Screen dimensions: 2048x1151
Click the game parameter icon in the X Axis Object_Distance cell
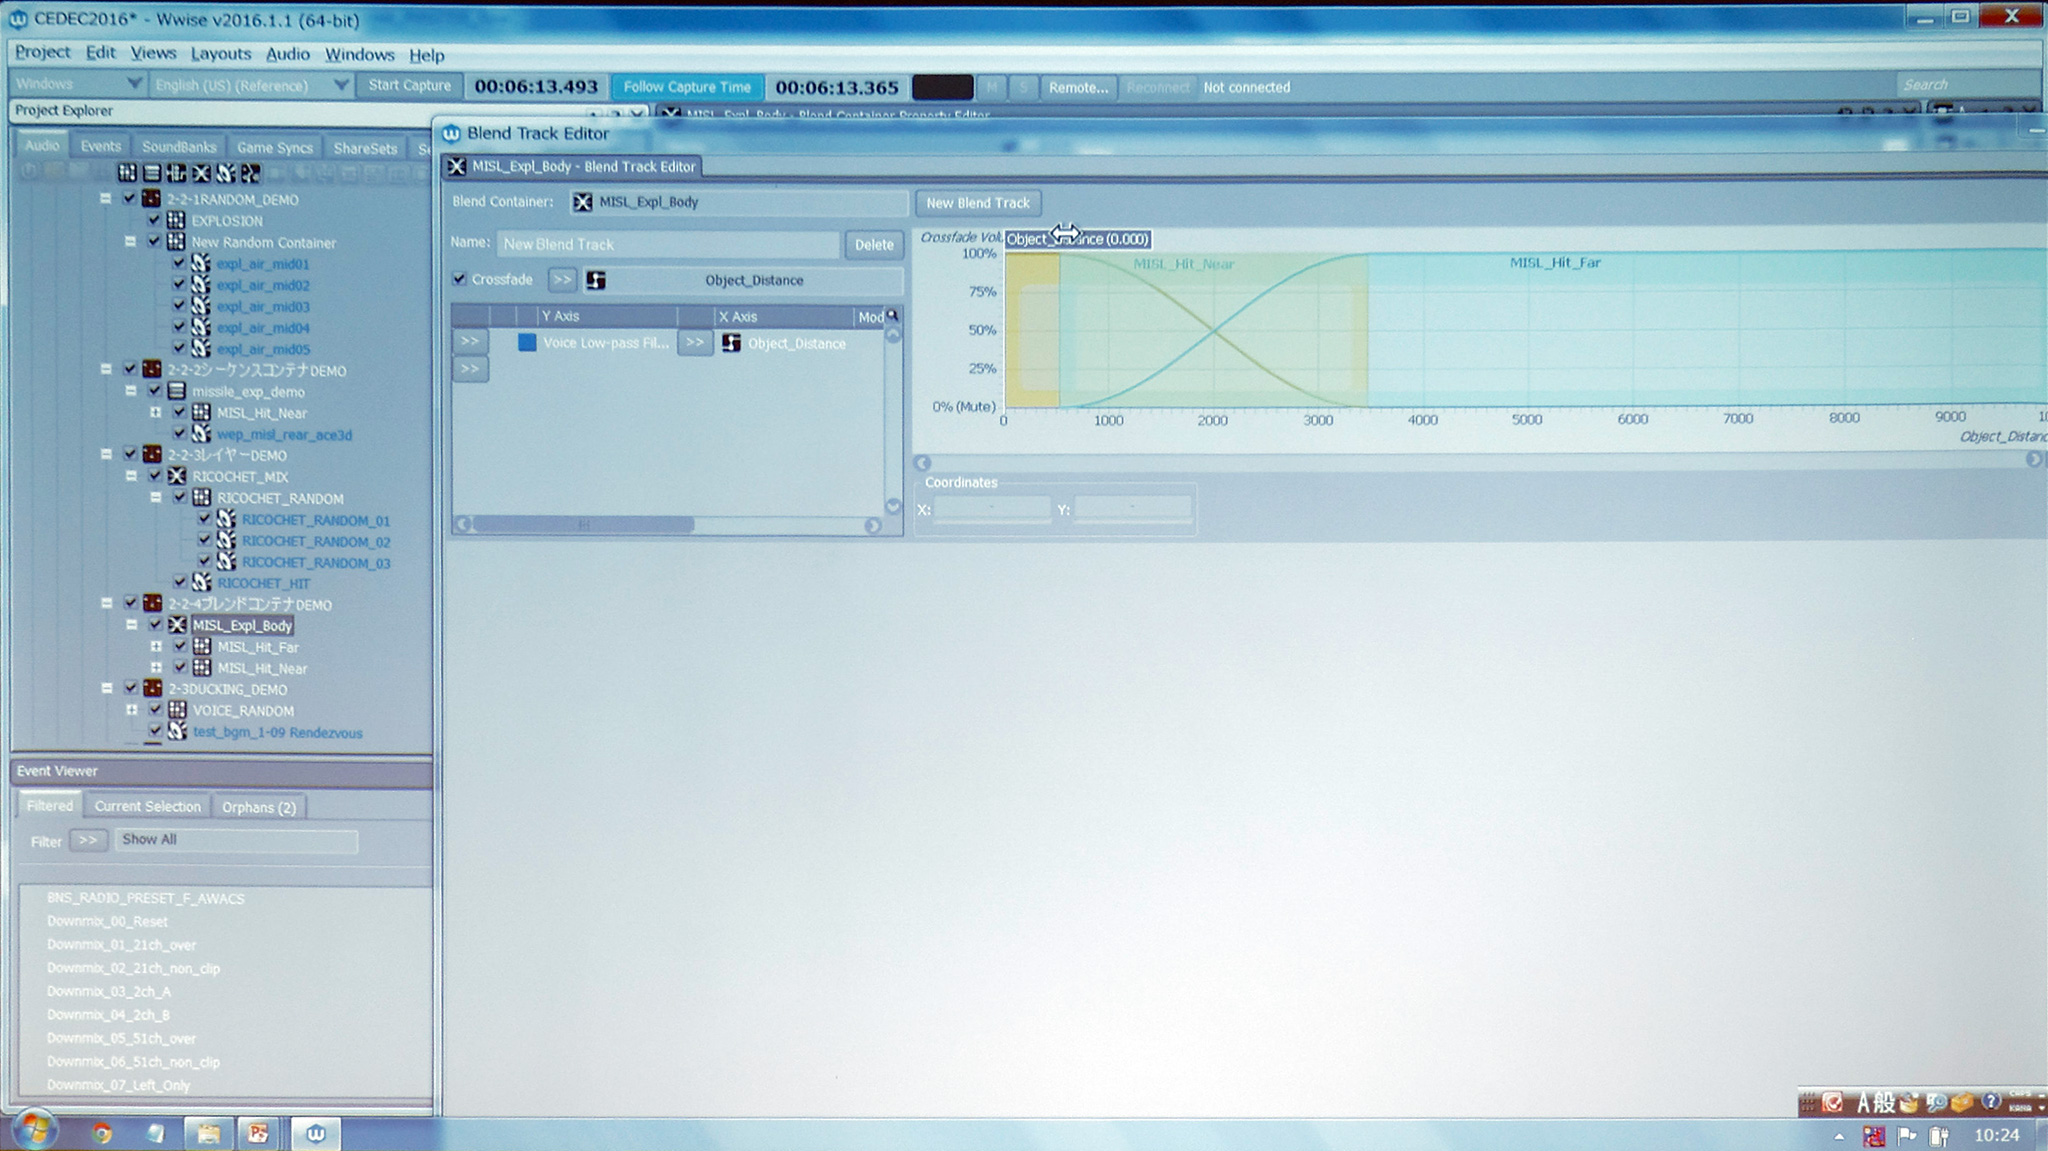click(x=731, y=343)
